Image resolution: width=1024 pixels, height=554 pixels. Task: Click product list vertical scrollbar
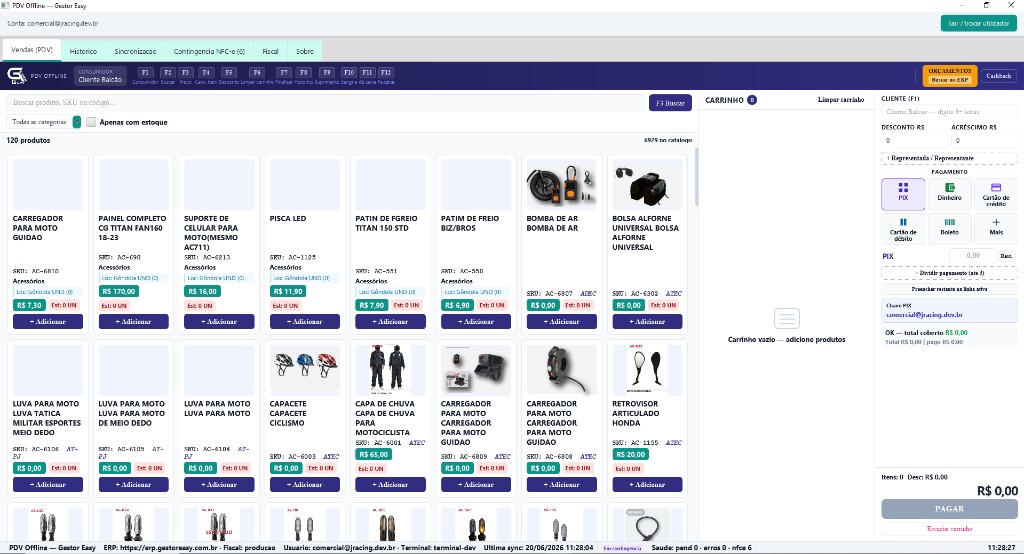point(696,176)
